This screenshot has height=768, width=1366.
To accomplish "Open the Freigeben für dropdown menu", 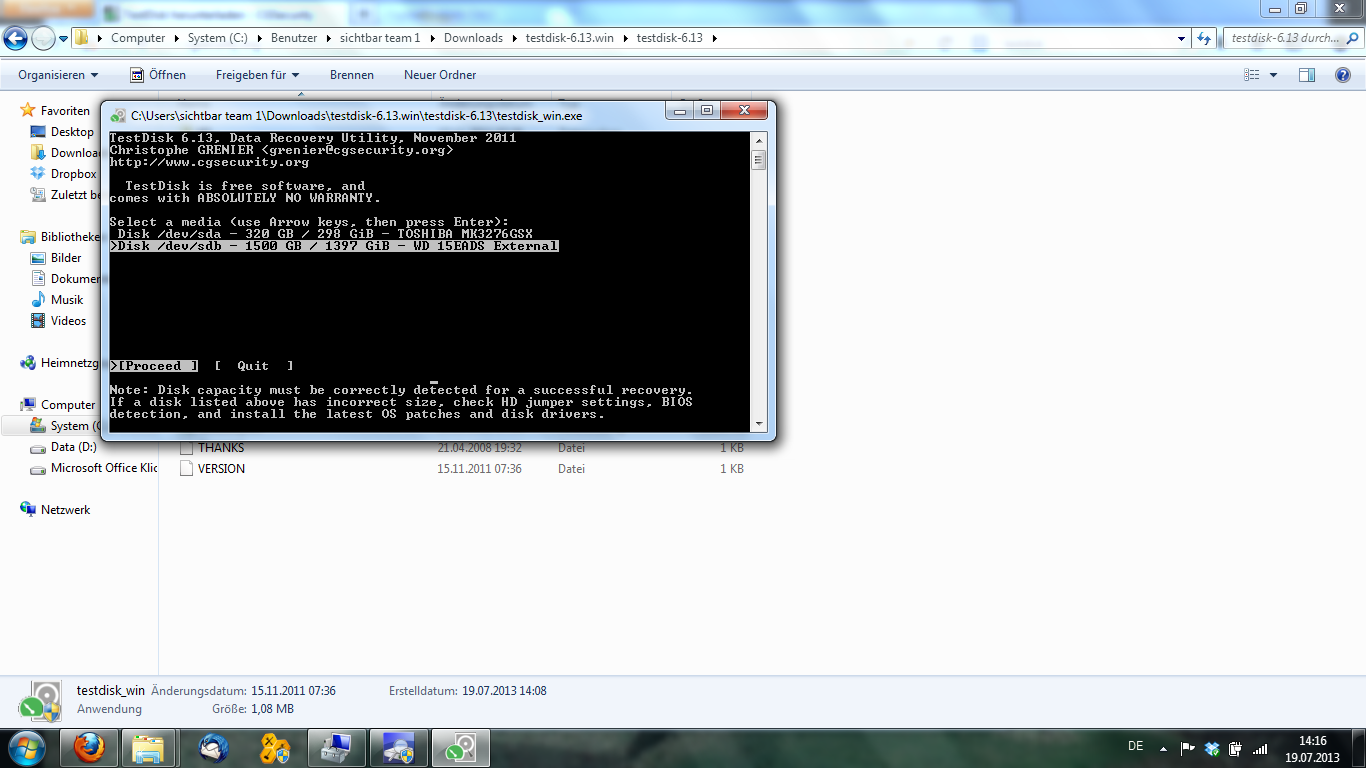I will click(257, 75).
